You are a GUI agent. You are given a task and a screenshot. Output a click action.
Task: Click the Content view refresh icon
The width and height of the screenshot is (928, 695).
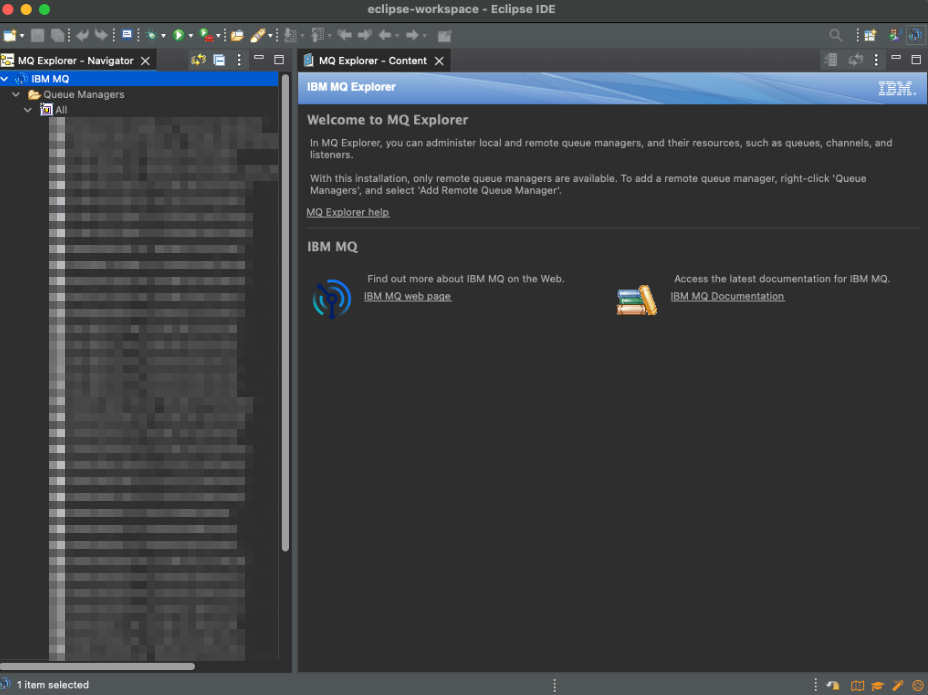tap(856, 60)
